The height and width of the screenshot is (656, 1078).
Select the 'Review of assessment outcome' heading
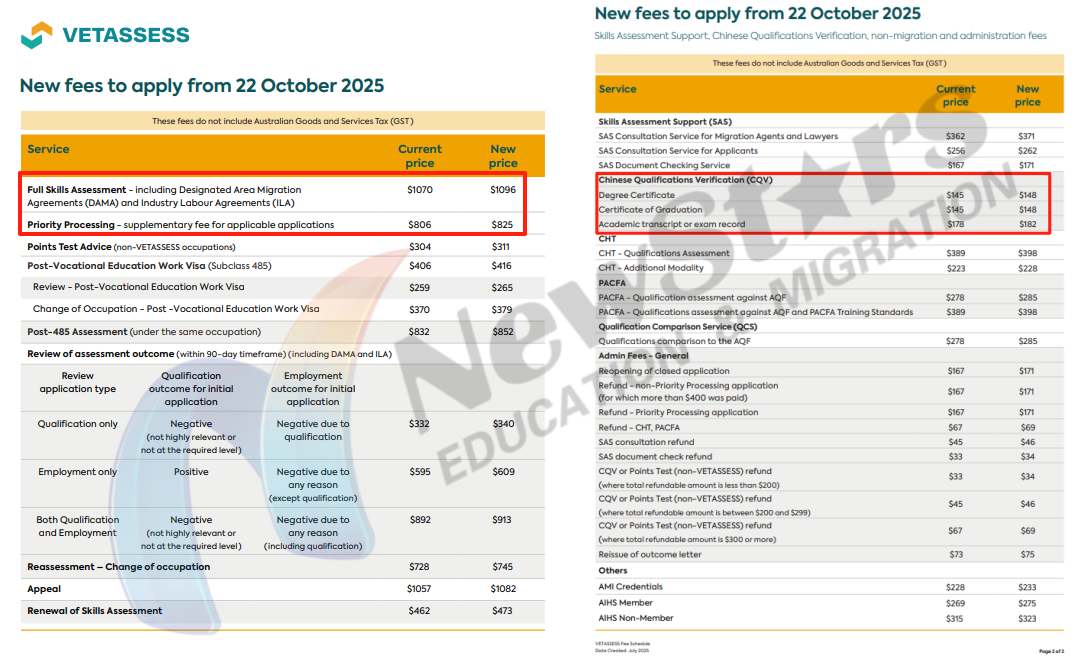(100, 354)
